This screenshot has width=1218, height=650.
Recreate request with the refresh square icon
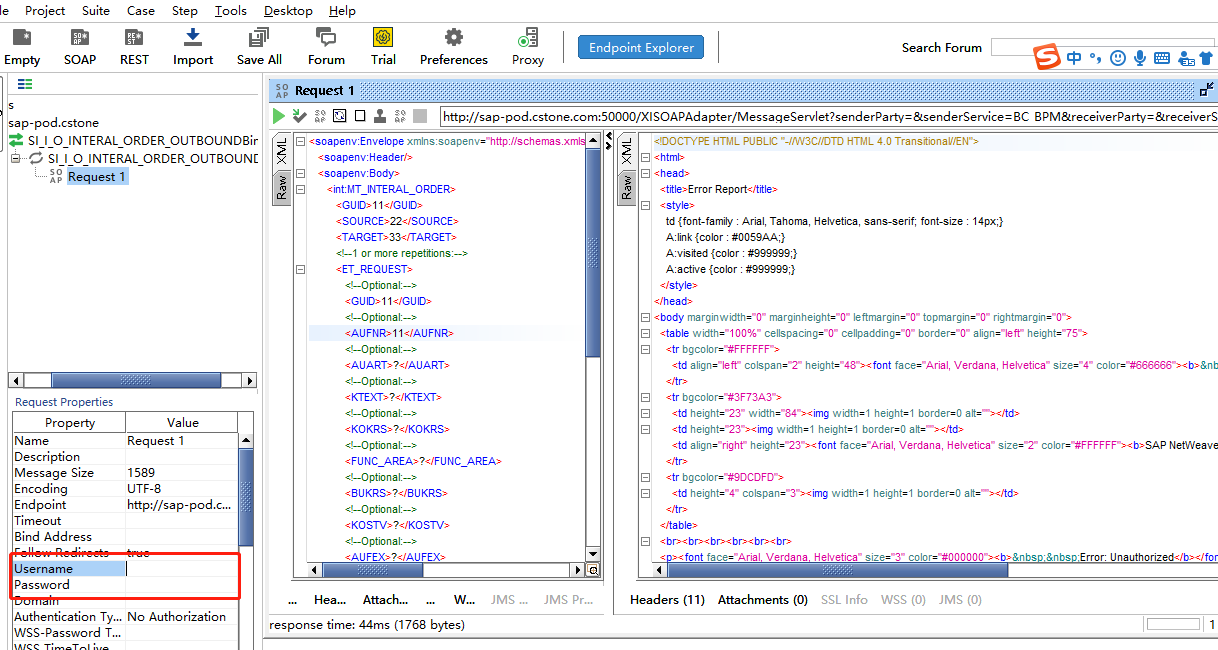[340, 116]
